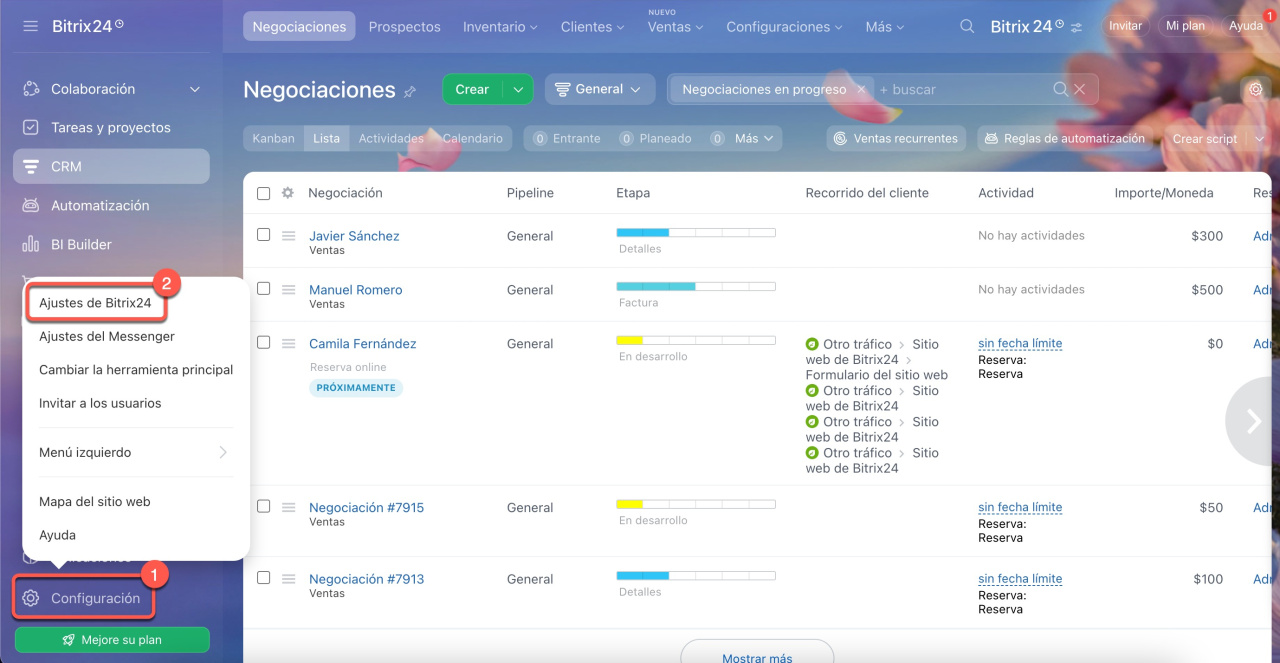The width and height of the screenshot is (1280, 663).
Task: Select Invitar a los usuarios
Action: [x=100, y=403]
